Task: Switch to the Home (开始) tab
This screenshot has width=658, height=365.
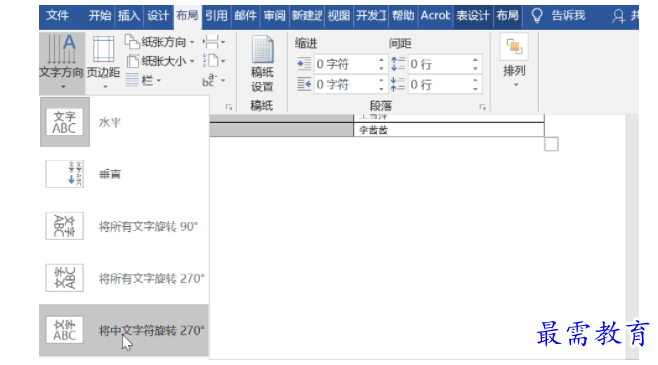Action: 100,16
